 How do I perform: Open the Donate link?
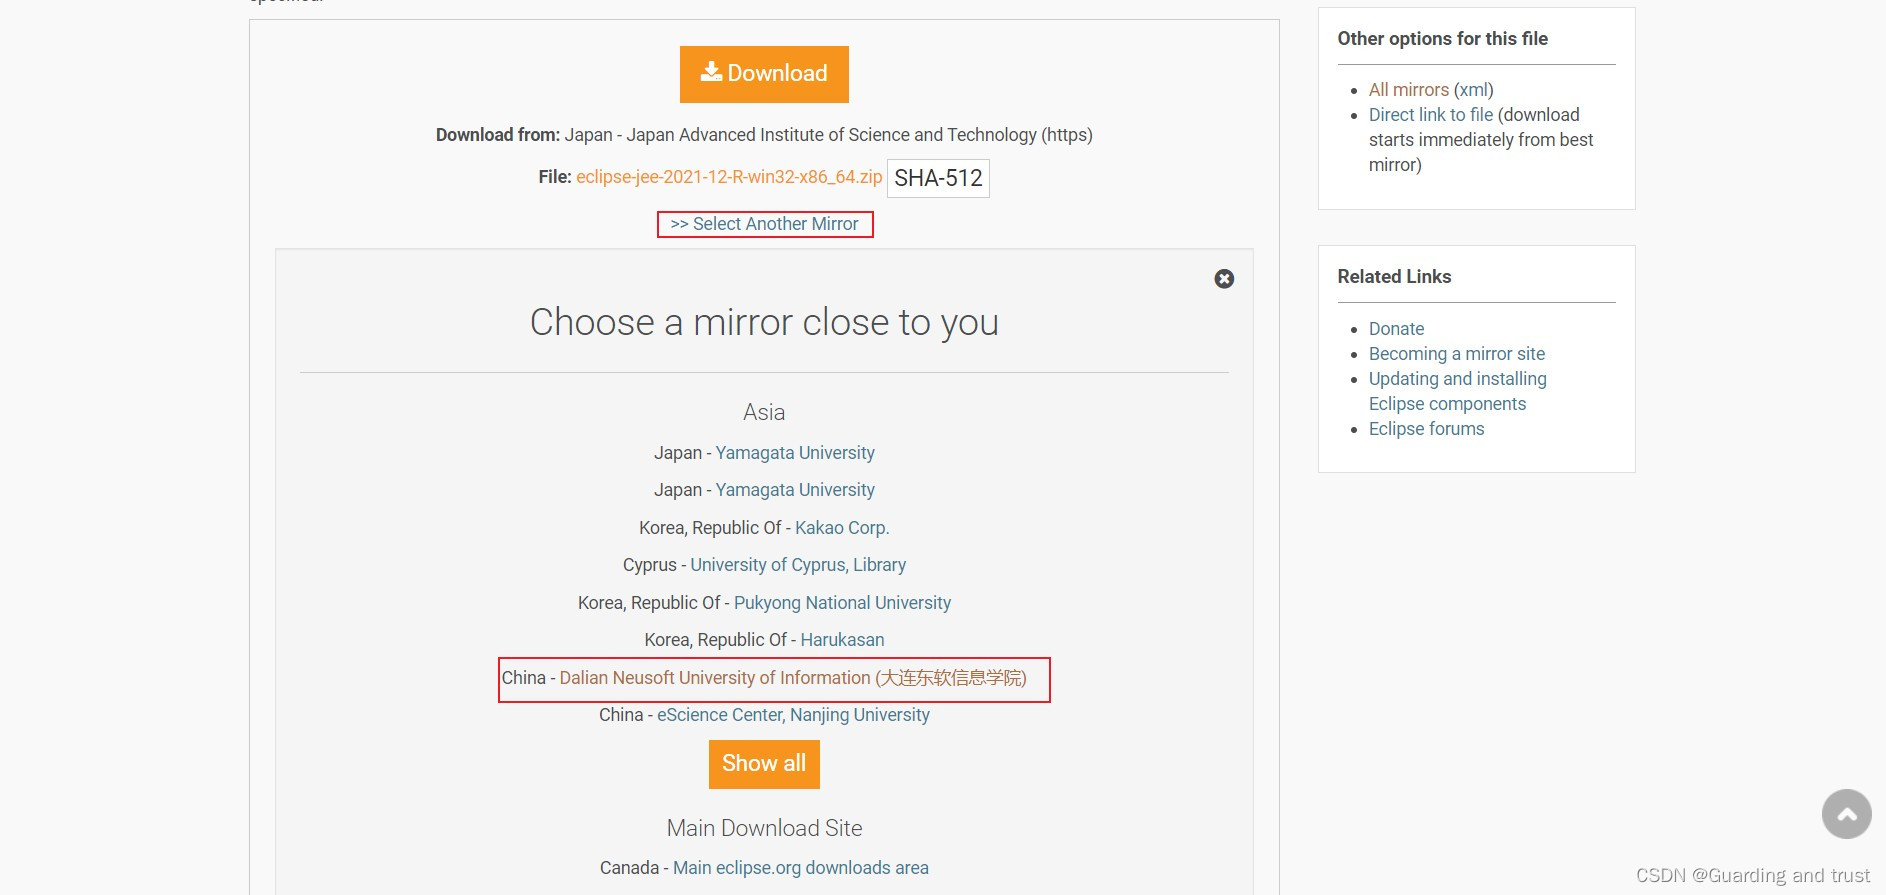1396,329
